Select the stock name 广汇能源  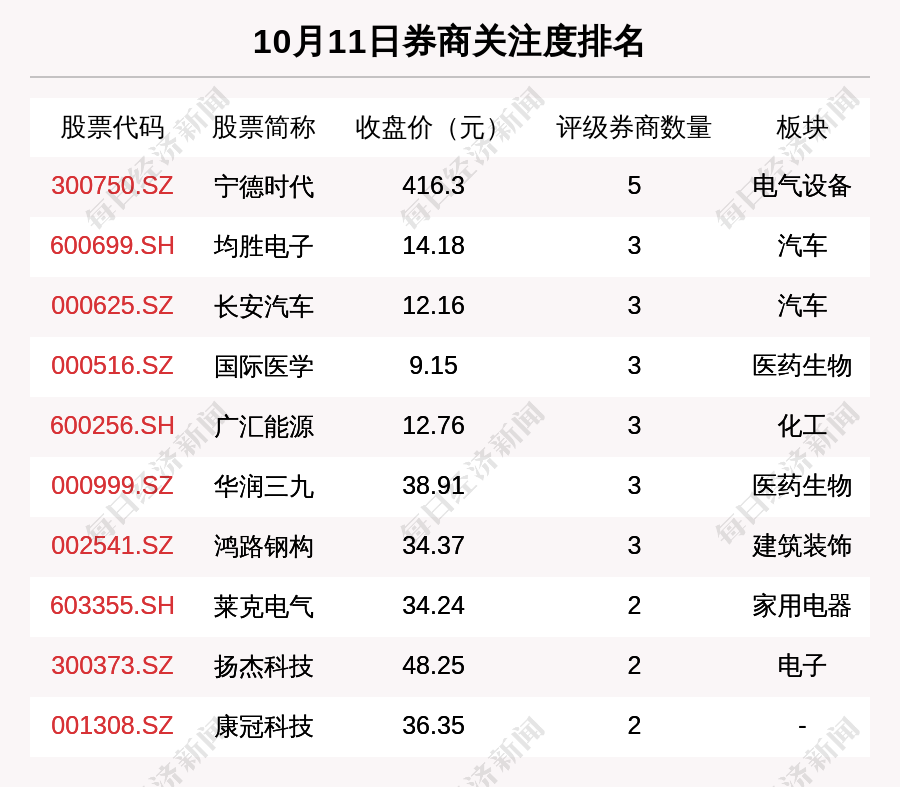(x=263, y=427)
